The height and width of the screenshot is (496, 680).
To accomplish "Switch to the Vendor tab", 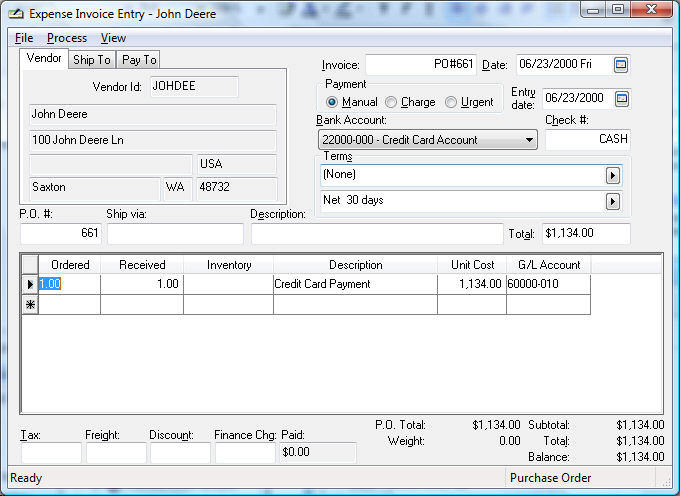I will tap(44, 58).
